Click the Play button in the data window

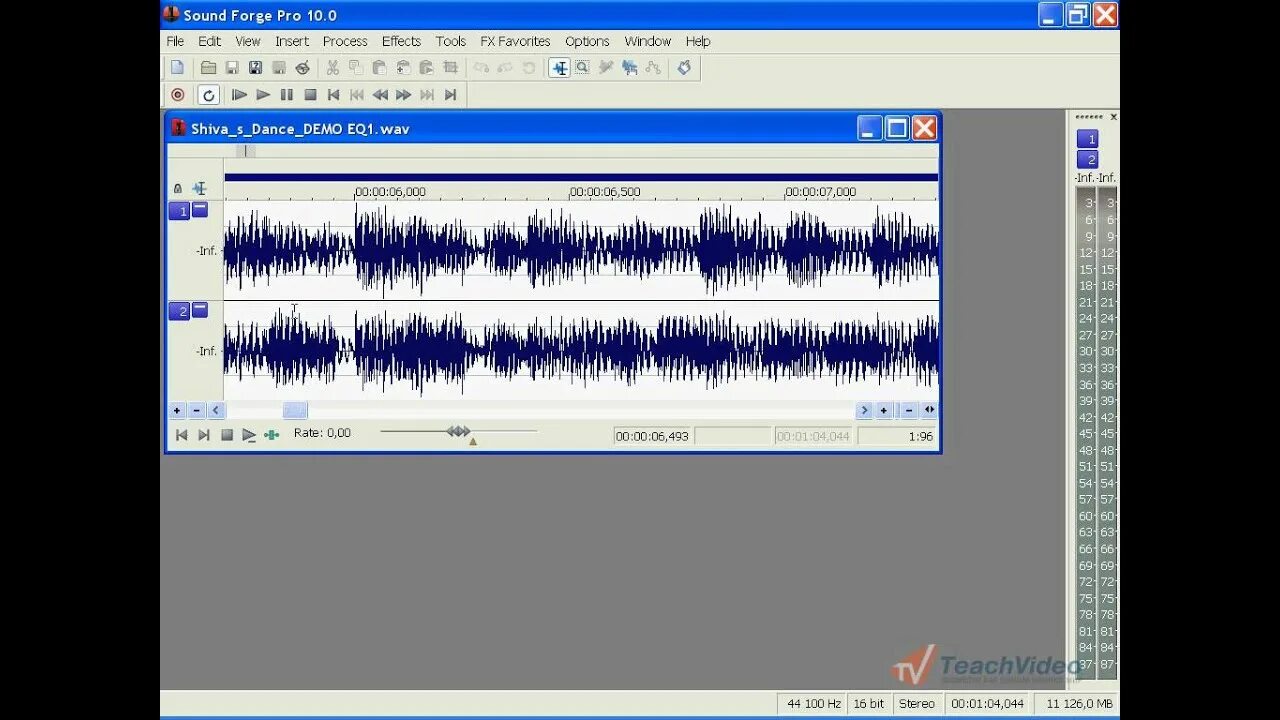[x=249, y=435]
